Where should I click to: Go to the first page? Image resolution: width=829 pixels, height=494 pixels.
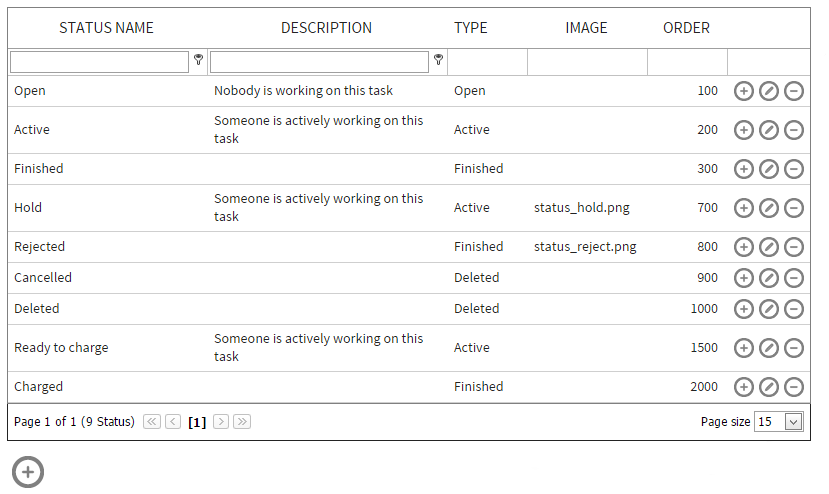[x=152, y=422]
